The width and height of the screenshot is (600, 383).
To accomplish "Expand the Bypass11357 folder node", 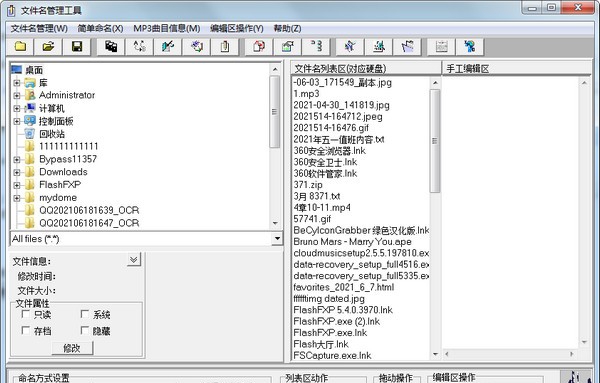I will click(16, 160).
